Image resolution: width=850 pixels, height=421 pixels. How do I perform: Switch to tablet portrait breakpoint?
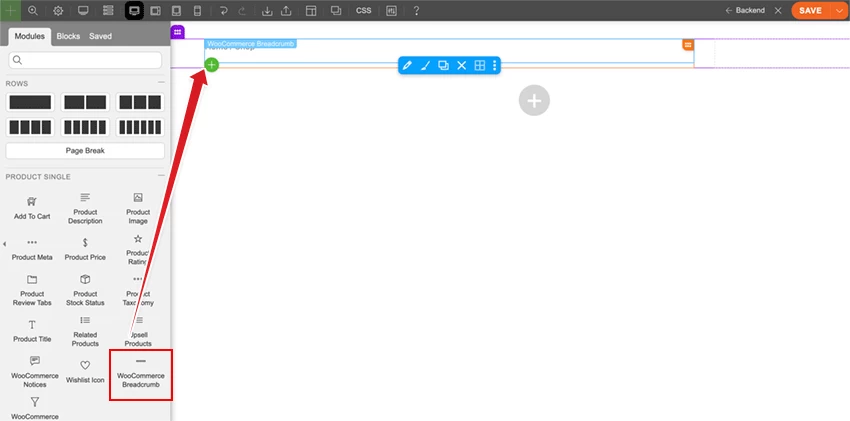[176, 10]
